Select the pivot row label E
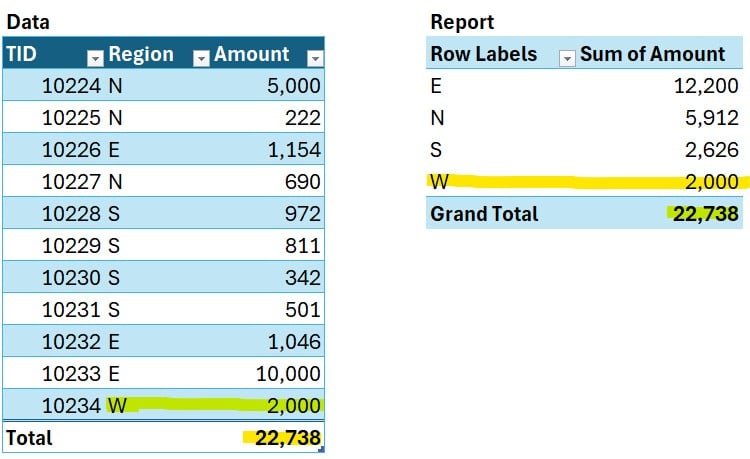This screenshot has height=459, width=750. (436, 87)
